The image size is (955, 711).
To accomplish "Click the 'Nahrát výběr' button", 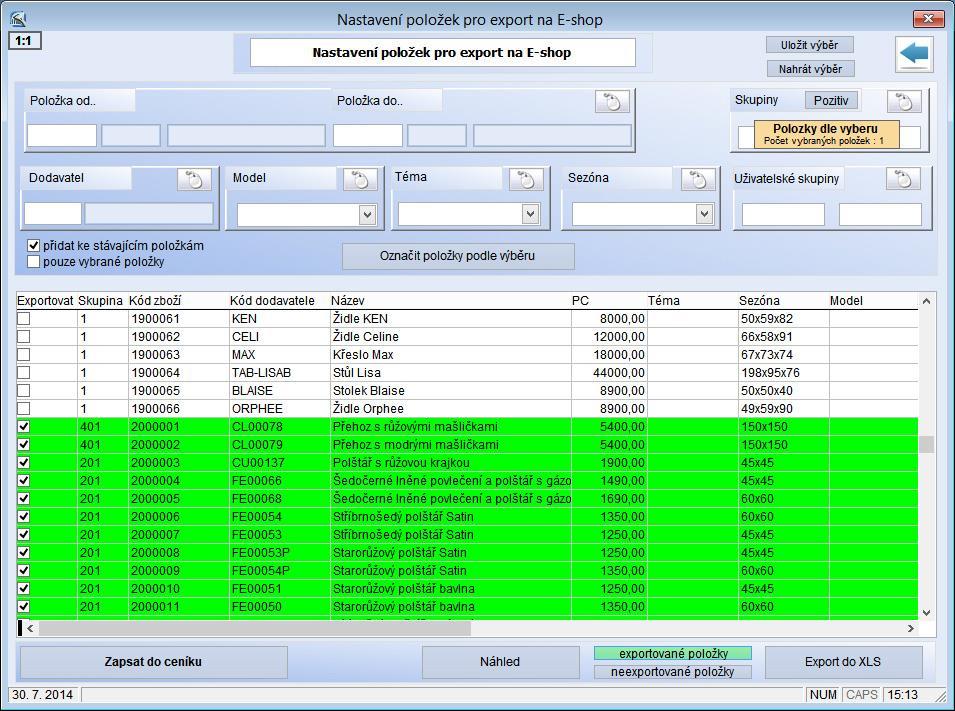I will [x=810, y=69].
